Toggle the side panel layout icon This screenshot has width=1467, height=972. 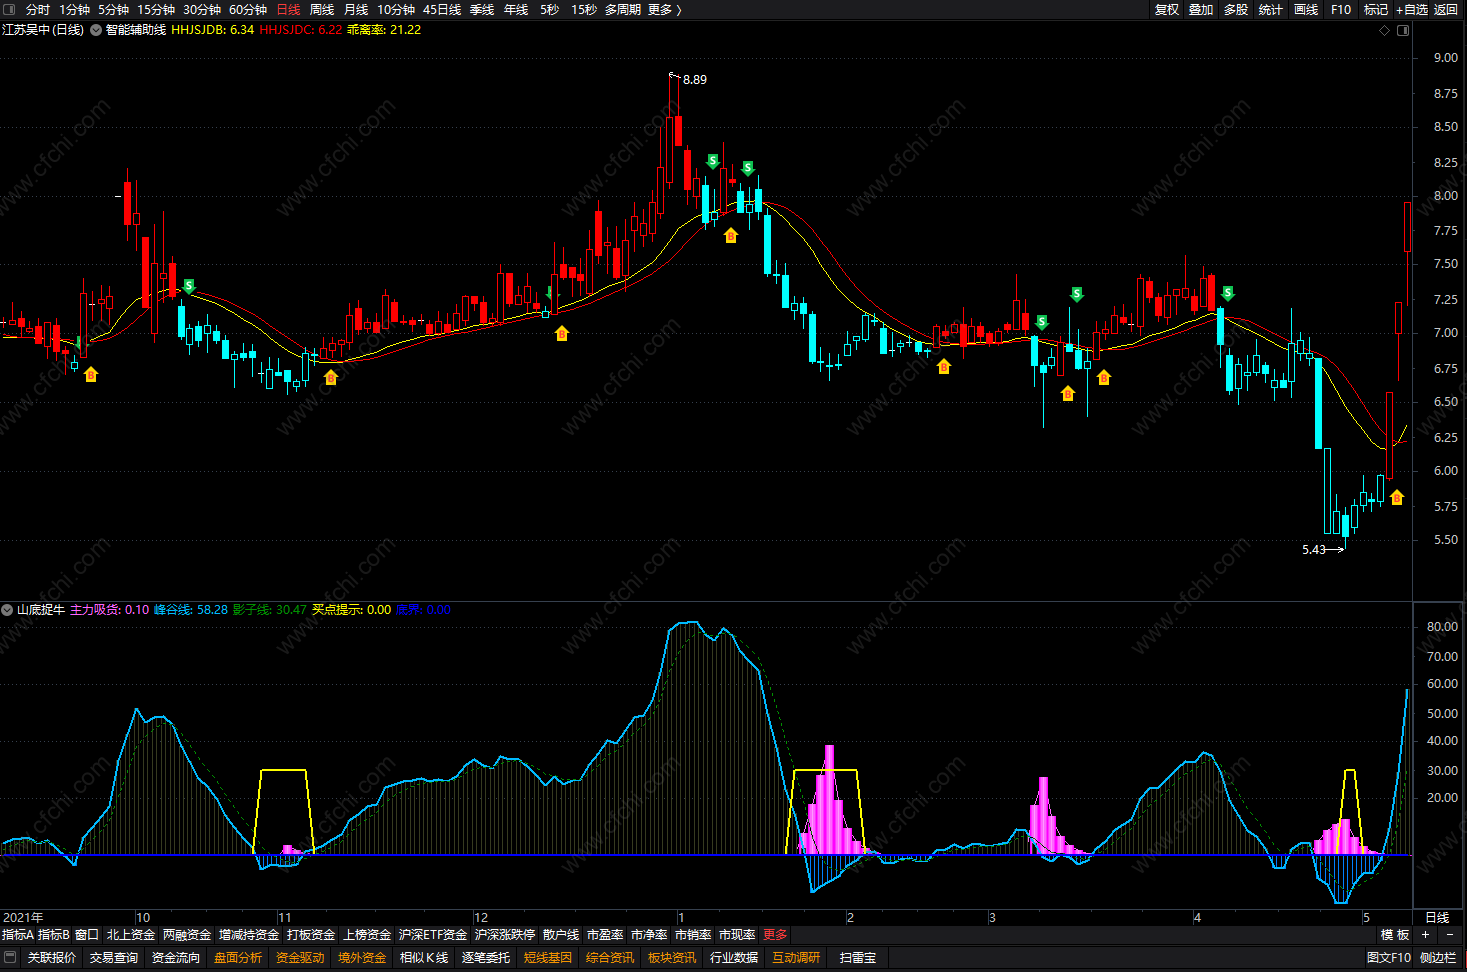point(1403,30)
